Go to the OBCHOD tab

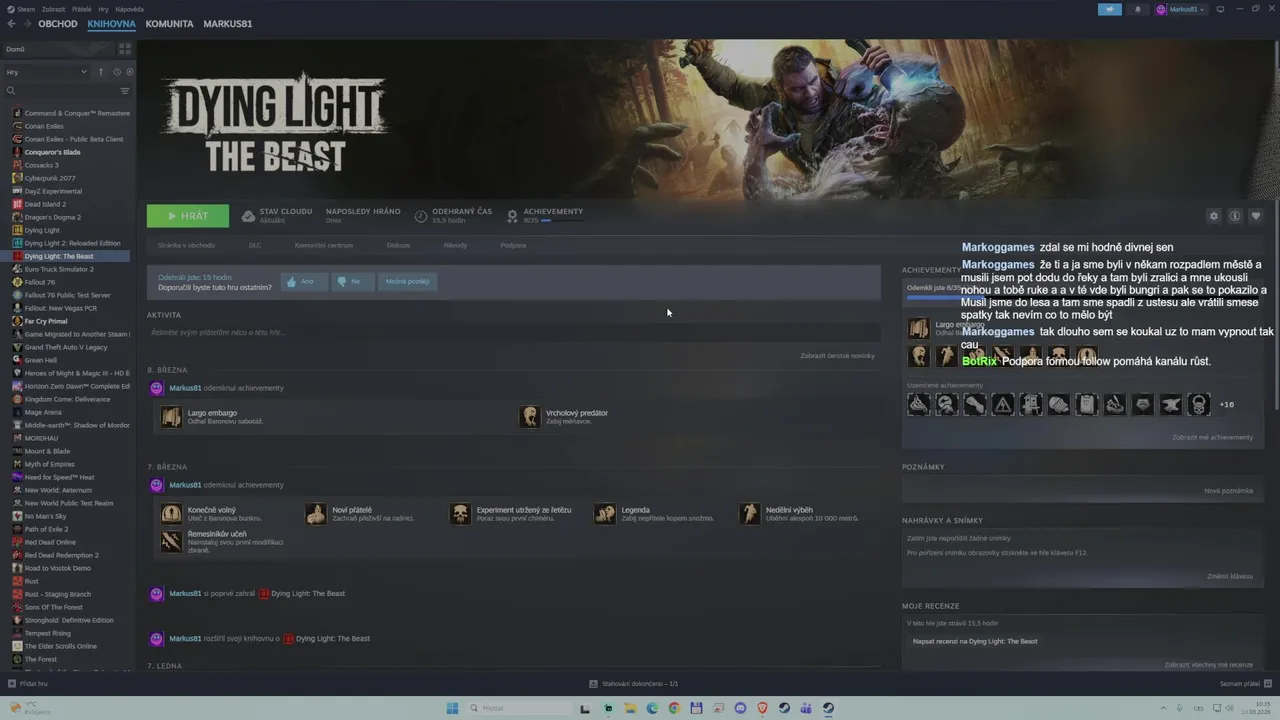[58, 24]
